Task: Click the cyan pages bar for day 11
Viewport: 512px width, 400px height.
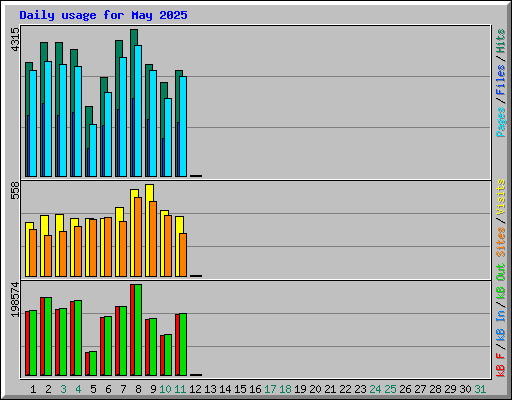Action: 183,127
